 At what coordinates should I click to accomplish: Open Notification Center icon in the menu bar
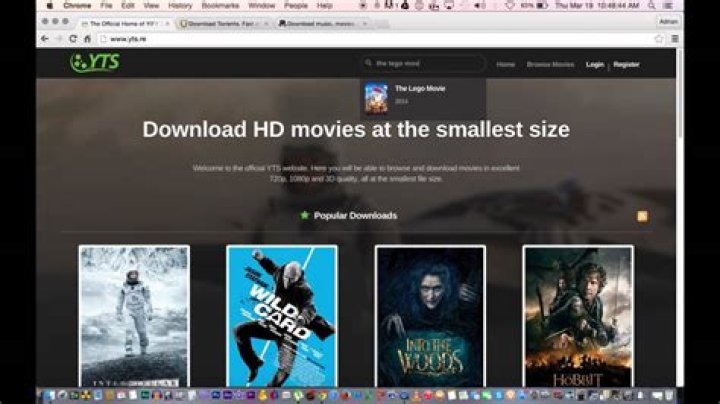click(x=669, y=6)
